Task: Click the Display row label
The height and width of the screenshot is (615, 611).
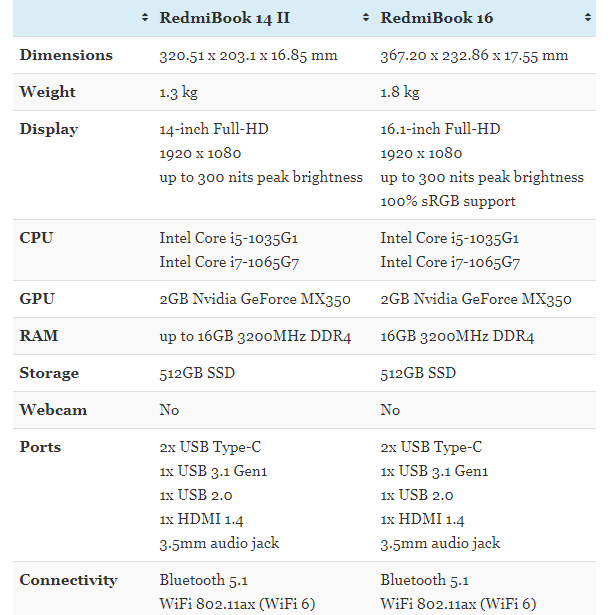Action: [49, 129]
